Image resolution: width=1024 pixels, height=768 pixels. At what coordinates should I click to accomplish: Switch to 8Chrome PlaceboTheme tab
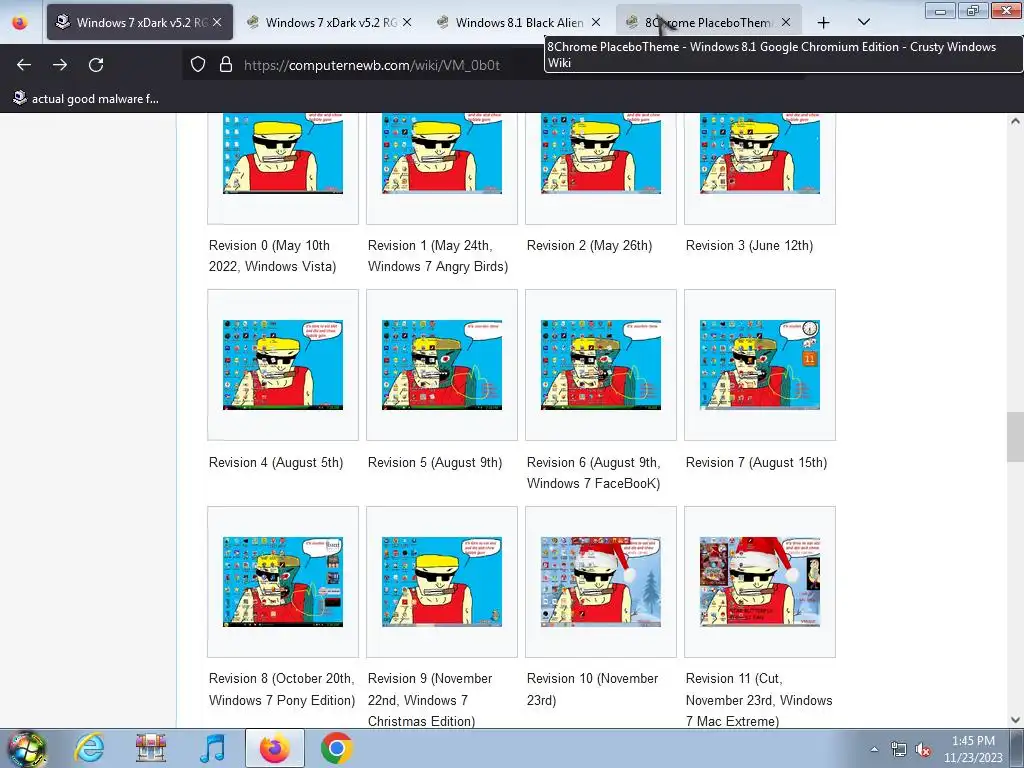coord(707,22)
